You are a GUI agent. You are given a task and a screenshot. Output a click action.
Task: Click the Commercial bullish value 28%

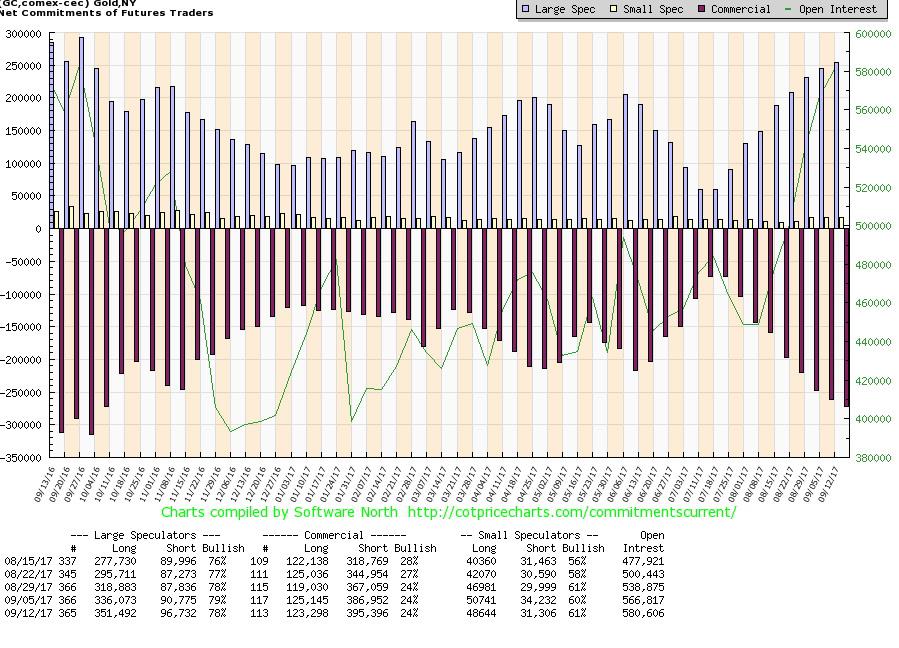[409, 561]
